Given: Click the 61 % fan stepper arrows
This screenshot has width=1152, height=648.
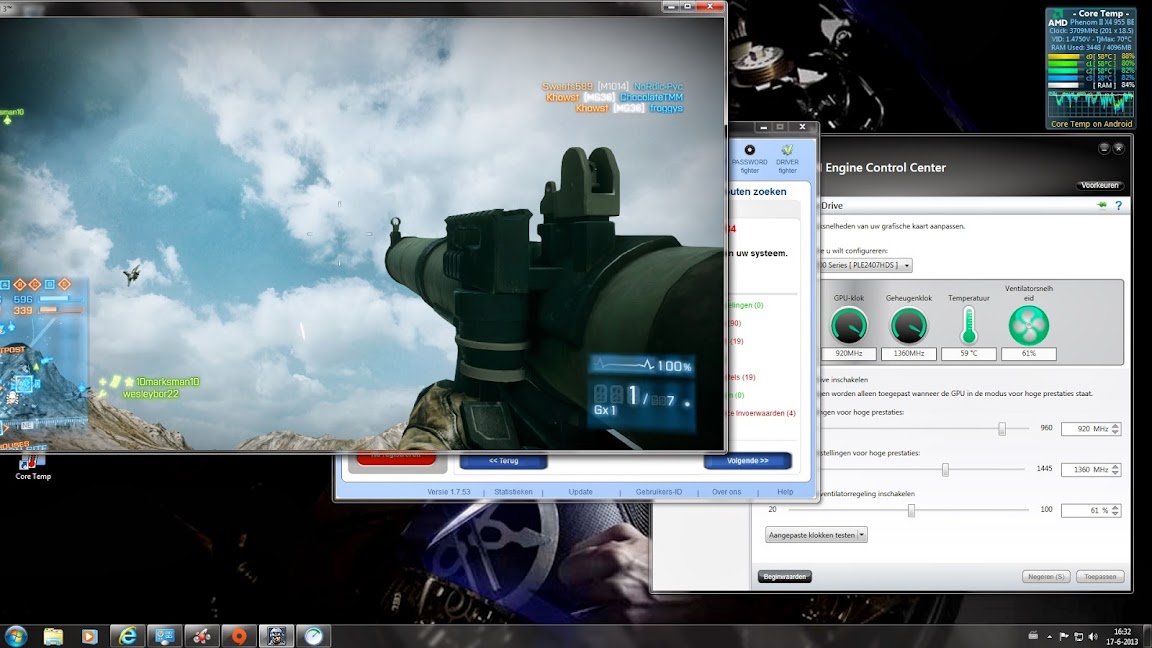Looking at the screenshot, I should click(1115, 510).
